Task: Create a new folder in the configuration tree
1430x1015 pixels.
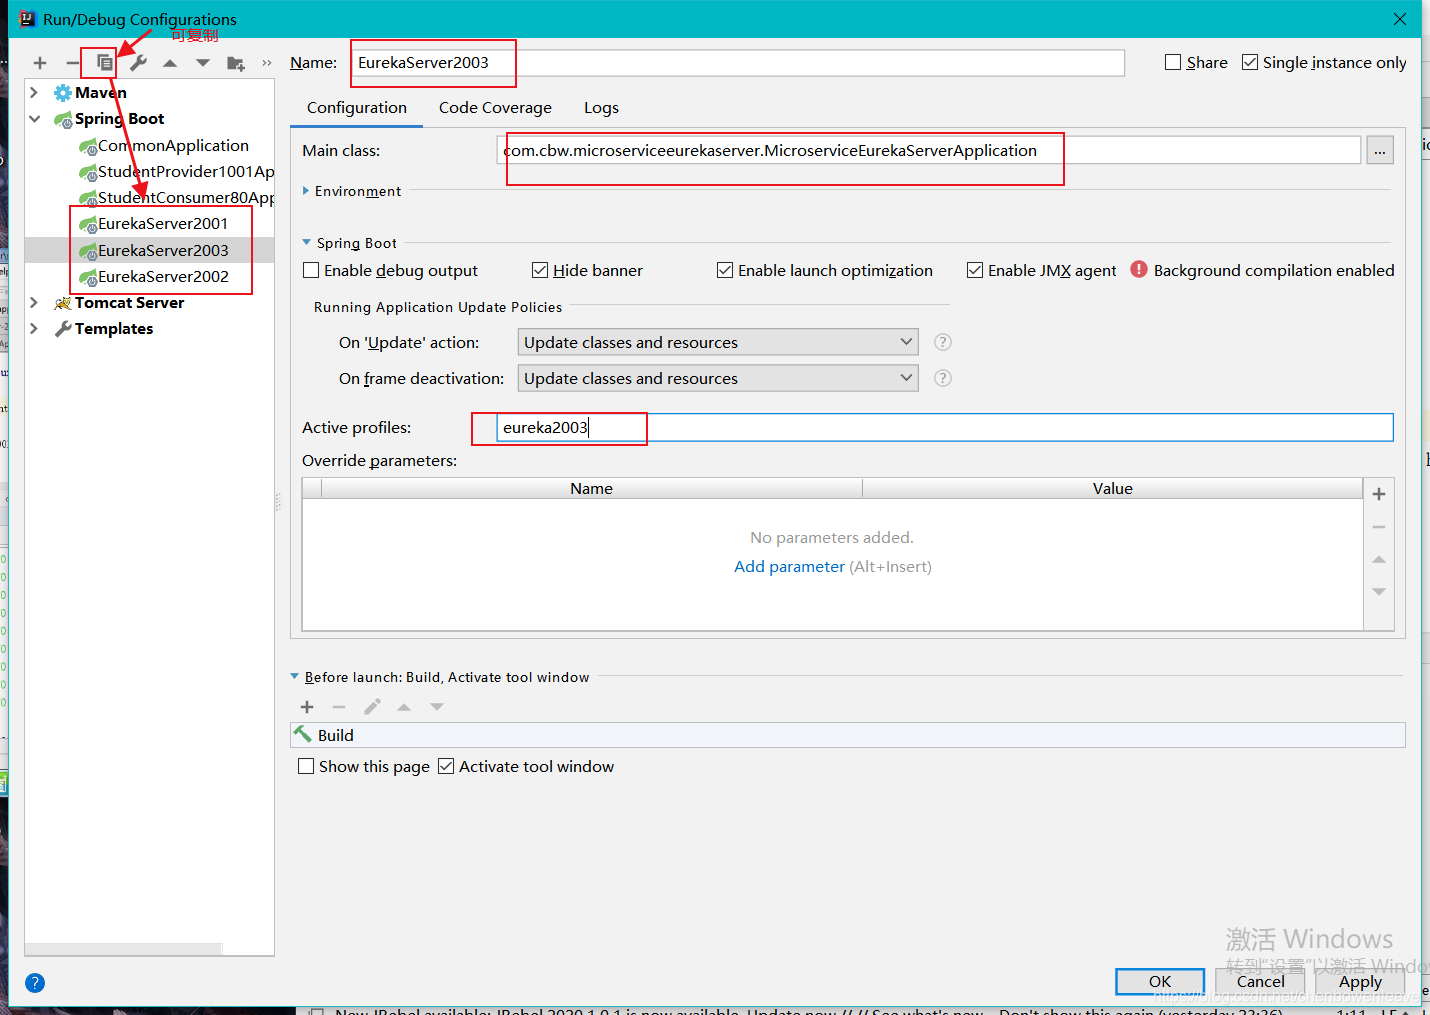Action: pos(236,64)
